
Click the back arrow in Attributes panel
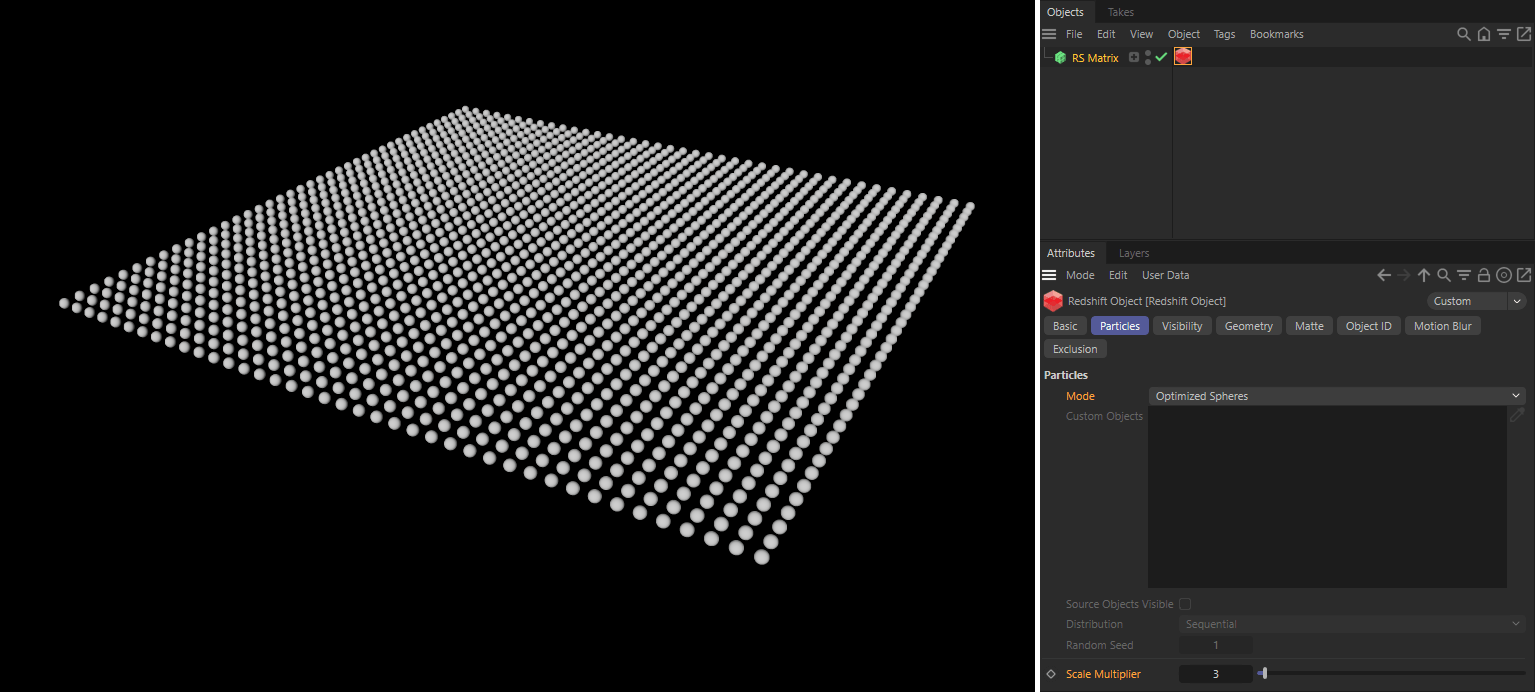[x=1383, y=274]
